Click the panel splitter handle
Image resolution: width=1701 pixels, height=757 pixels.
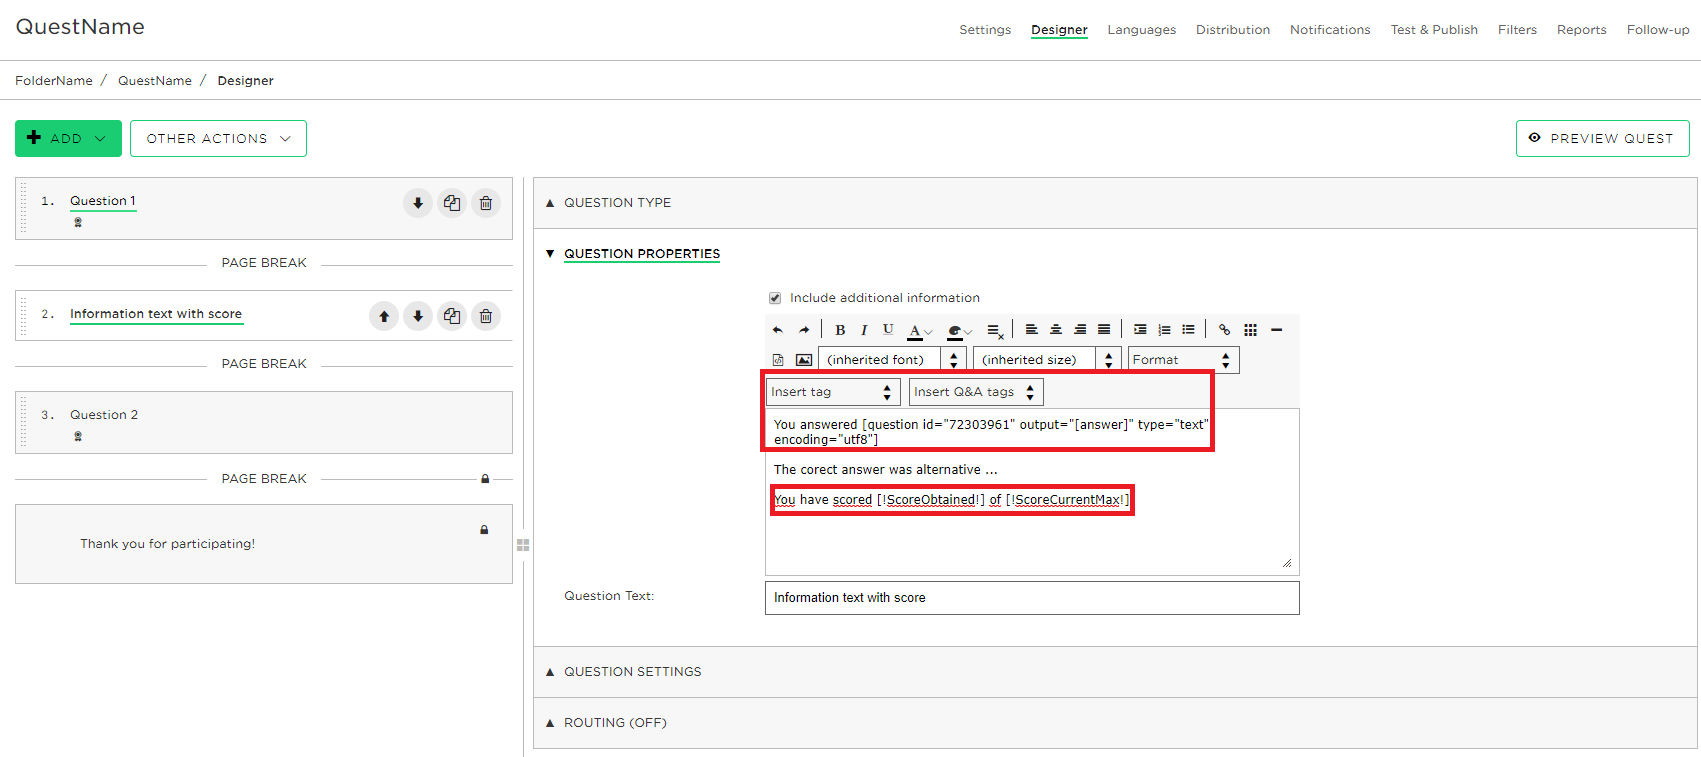(523, 545)
